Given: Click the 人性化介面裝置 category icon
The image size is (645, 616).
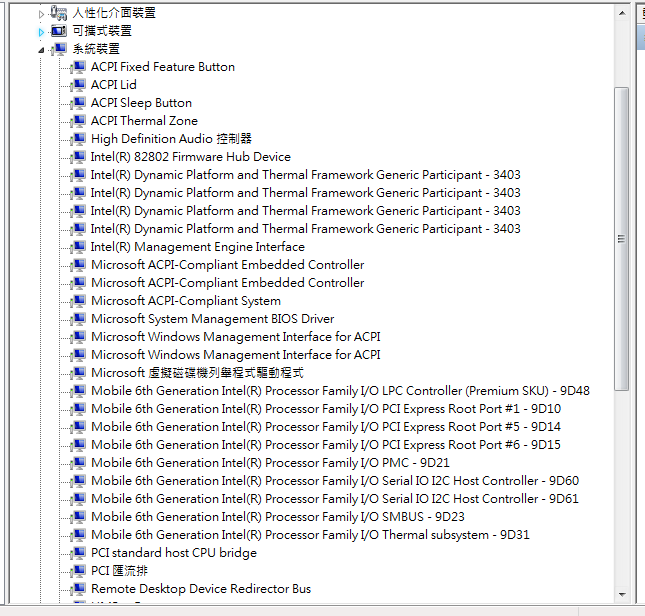Looking at the screenshot, I should point(59,13).
